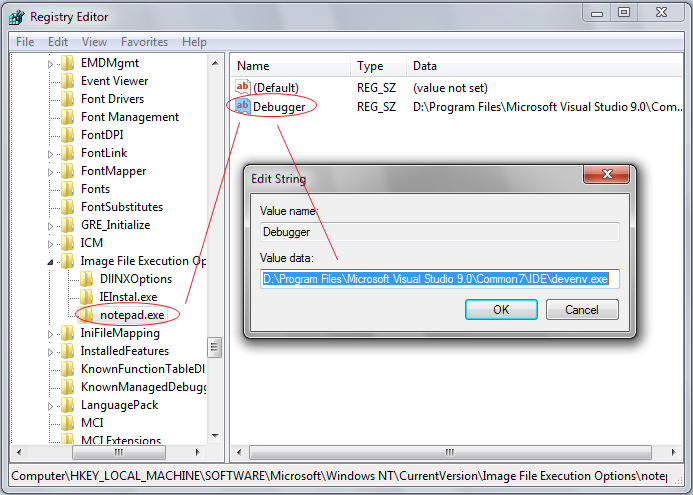Click the IEInstal.exe folder icon
The image size is (693, 495).
(87, 297)
